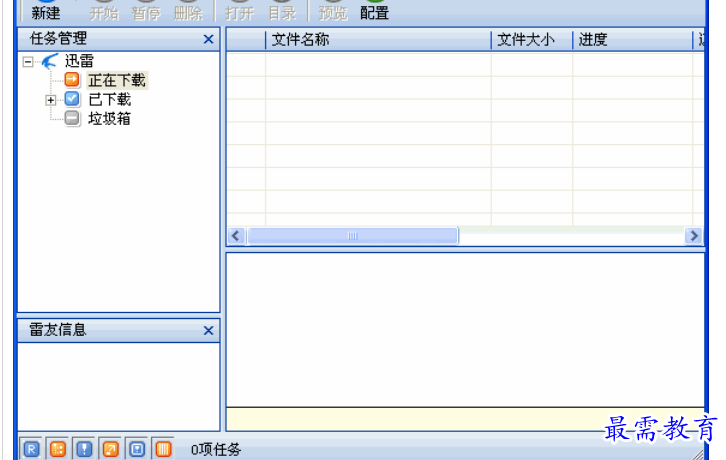Click the 任务管理 panel title

(x=58, y=38)
